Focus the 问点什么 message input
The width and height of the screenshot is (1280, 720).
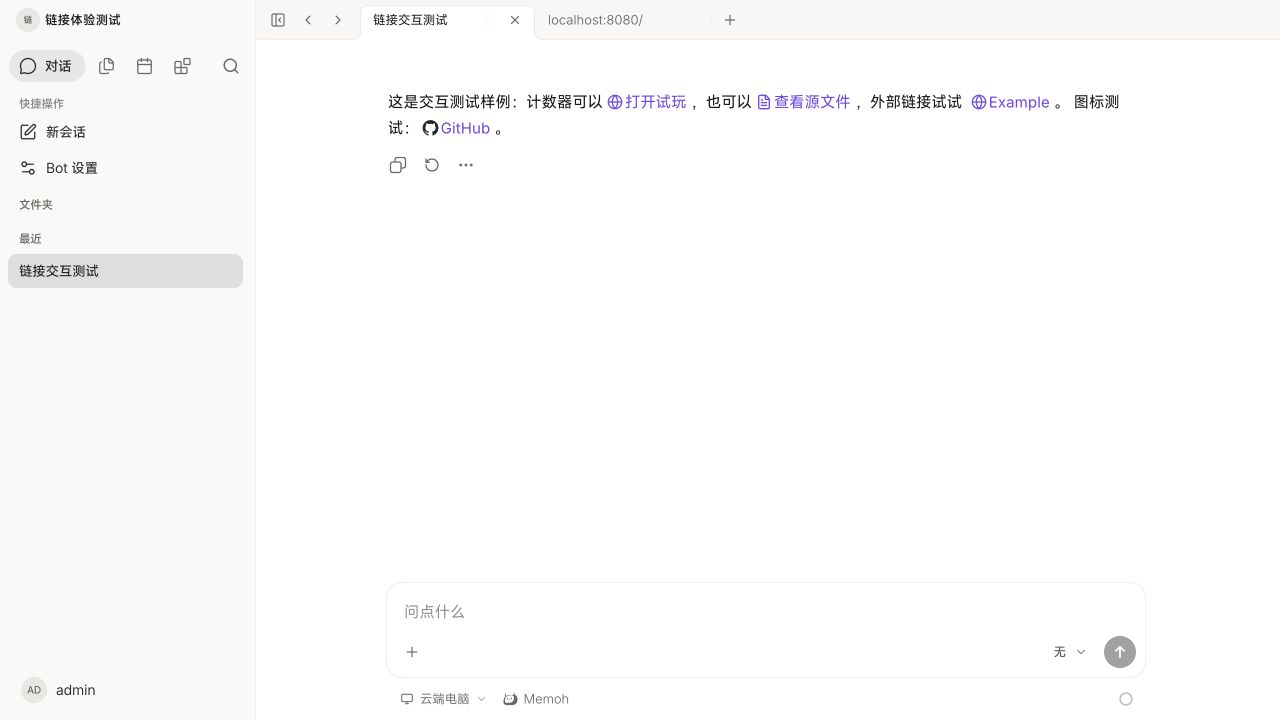(765, 611)
